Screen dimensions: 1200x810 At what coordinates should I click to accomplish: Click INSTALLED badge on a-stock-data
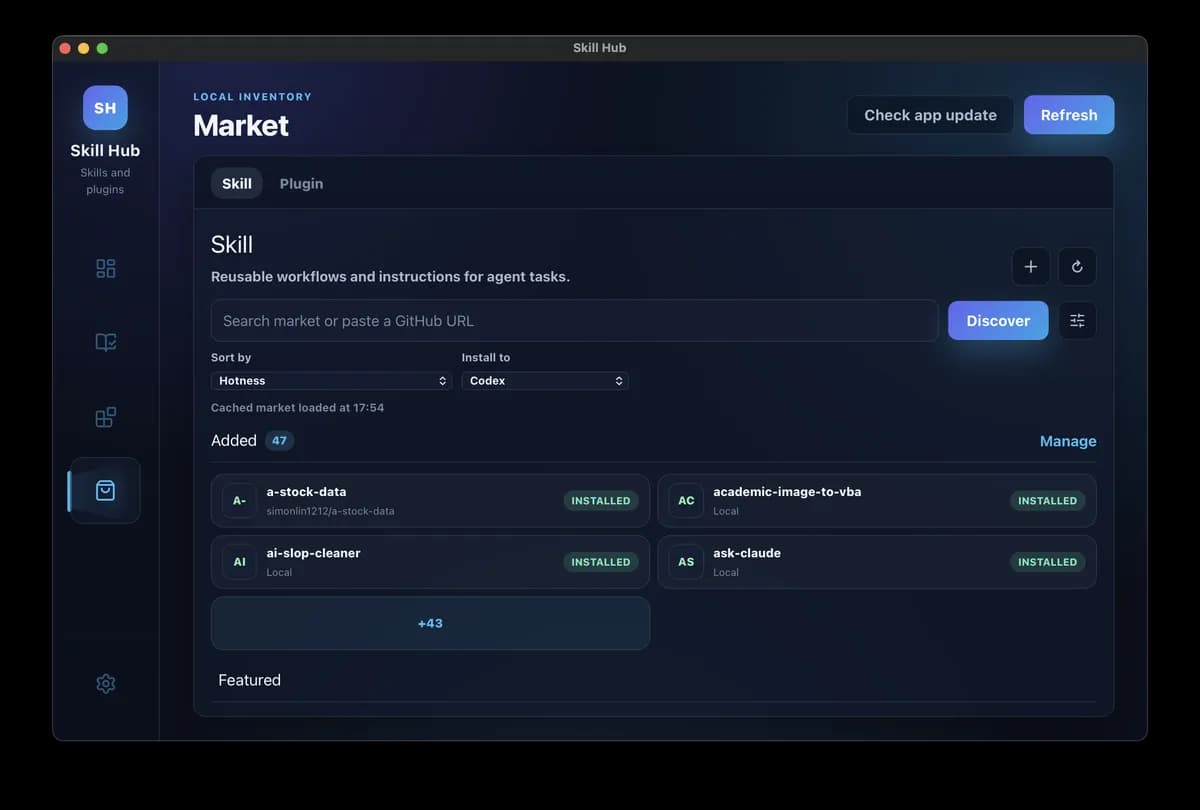[x=601, y=501]
